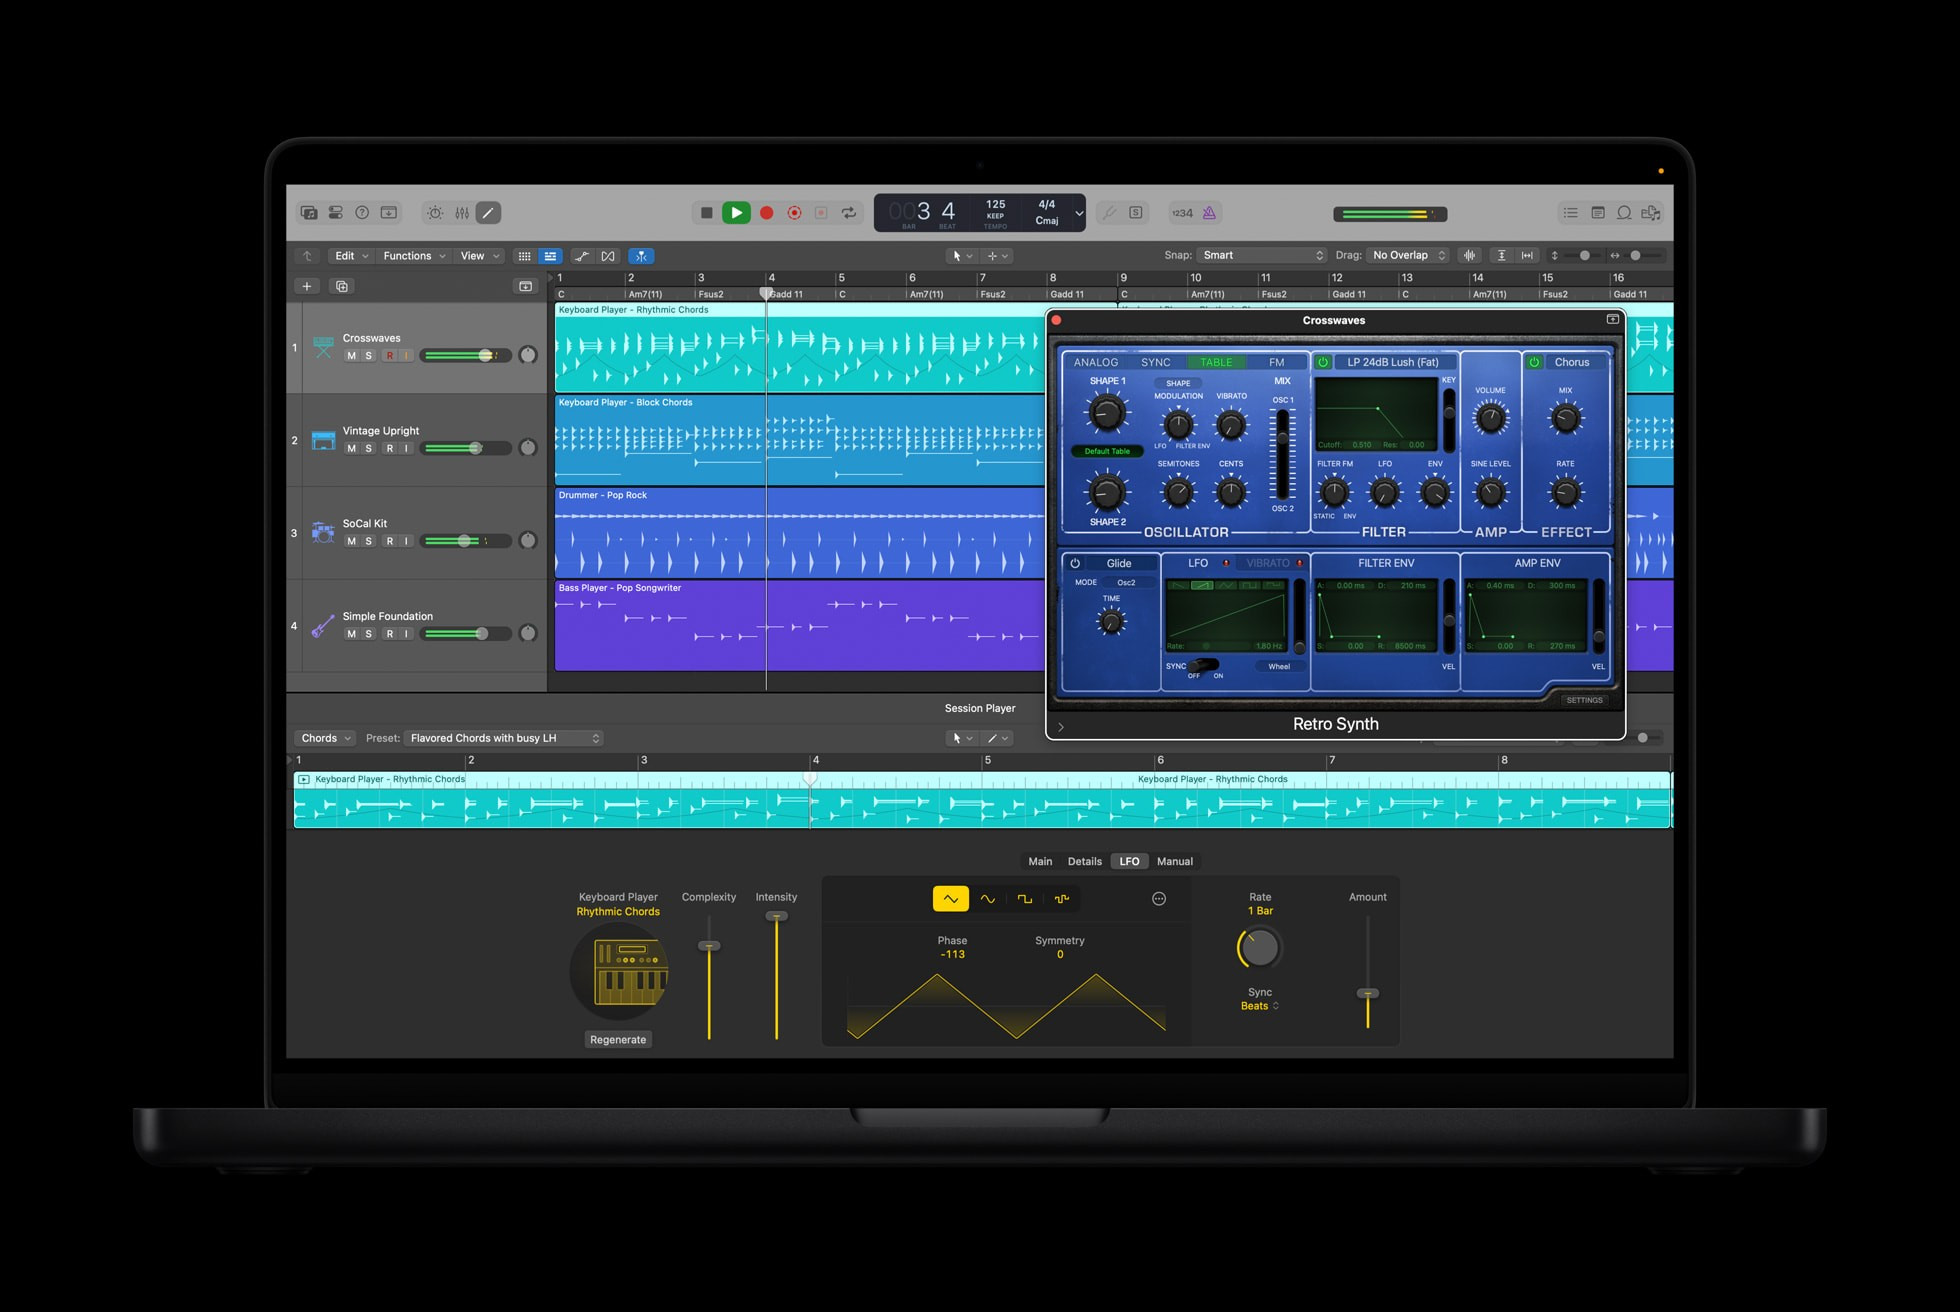
Task: Click the Simple Foundation bass track icon
Action: [322, 625]
